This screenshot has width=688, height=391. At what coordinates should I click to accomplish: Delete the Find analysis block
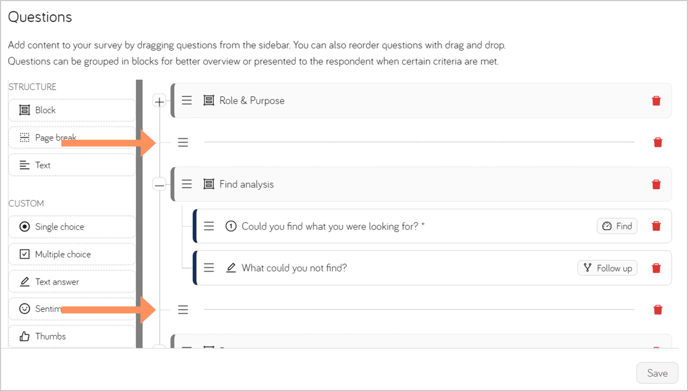(x=656, y=184)
